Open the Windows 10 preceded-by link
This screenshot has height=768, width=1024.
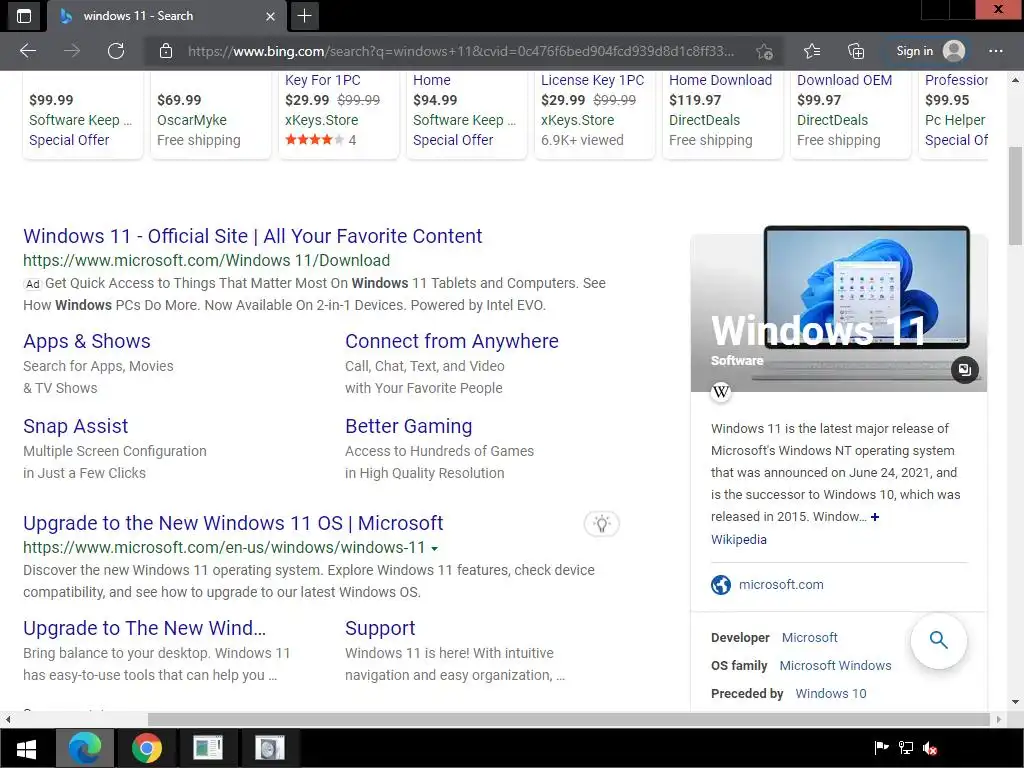tap(831, 694)
